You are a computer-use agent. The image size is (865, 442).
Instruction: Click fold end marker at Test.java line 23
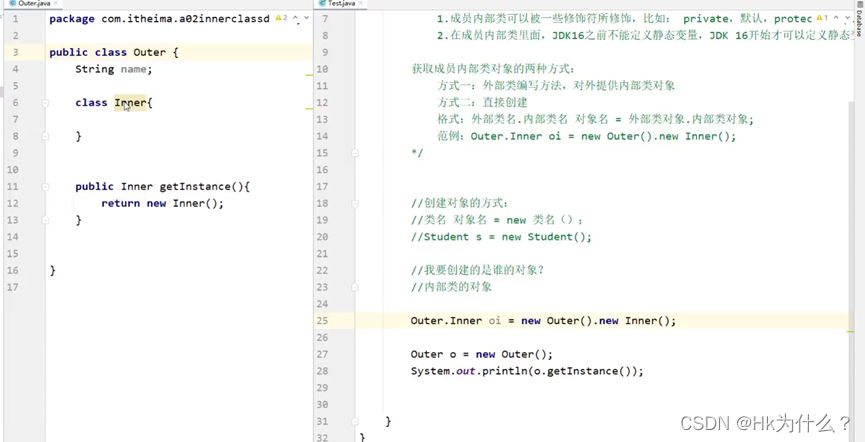[x=355, y=287]
